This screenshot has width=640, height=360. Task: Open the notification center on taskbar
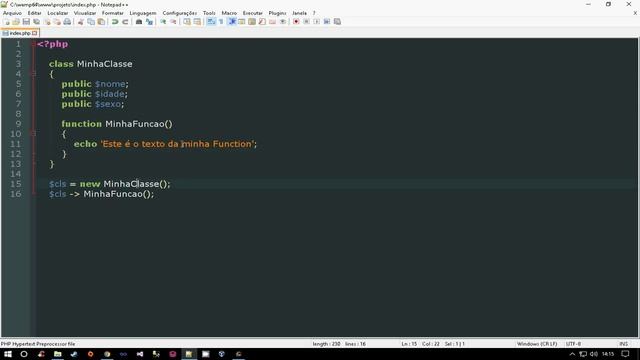[625, 354]
